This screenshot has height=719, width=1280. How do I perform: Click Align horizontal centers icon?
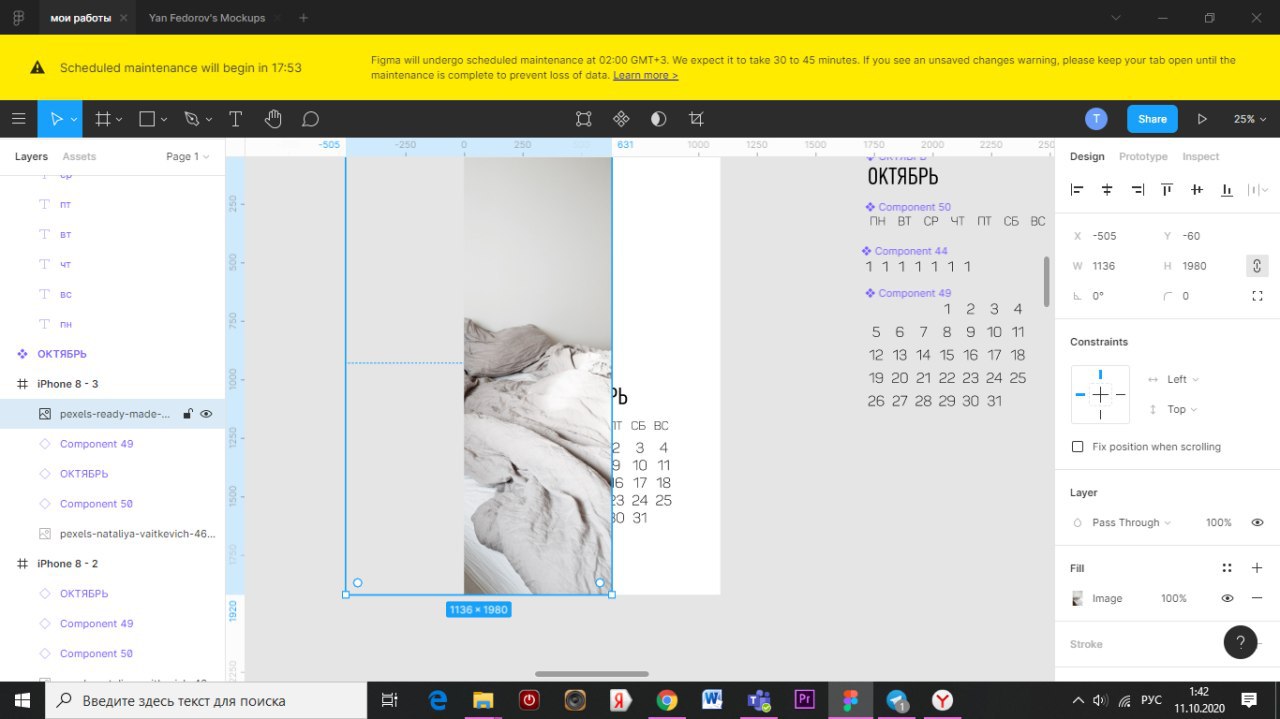tap(1107, 190)
